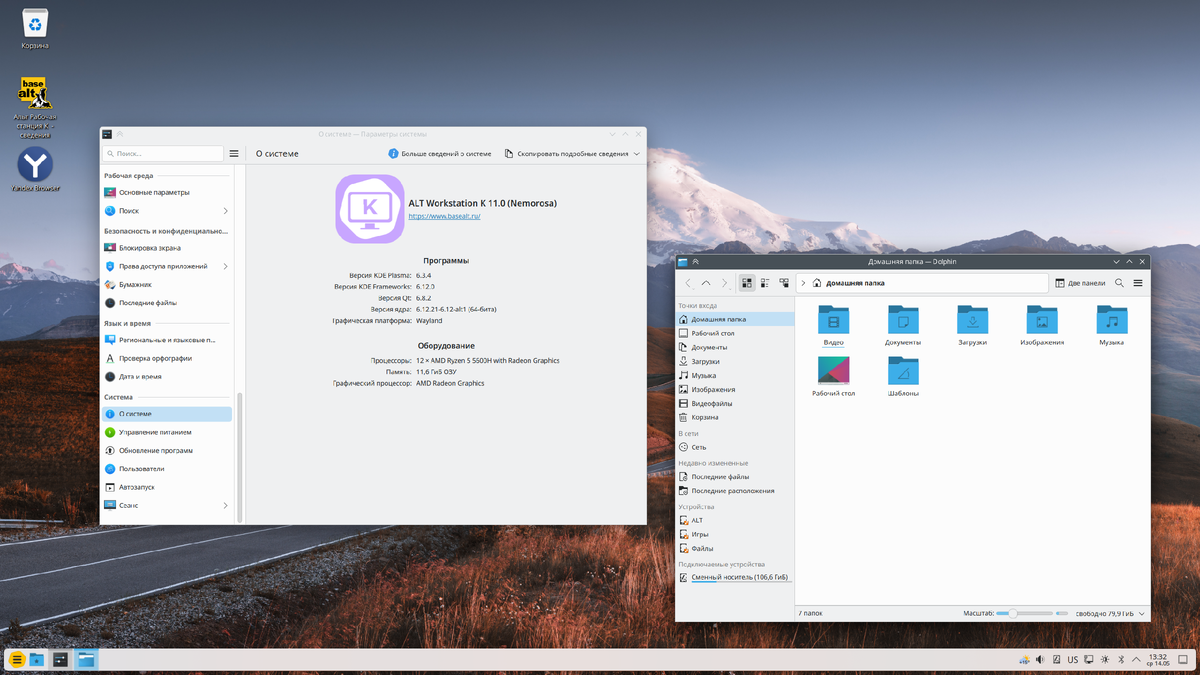Open Проверка орфографии settings page
The width and height of the screenshot is (1200, 675).
pos(168,358)
